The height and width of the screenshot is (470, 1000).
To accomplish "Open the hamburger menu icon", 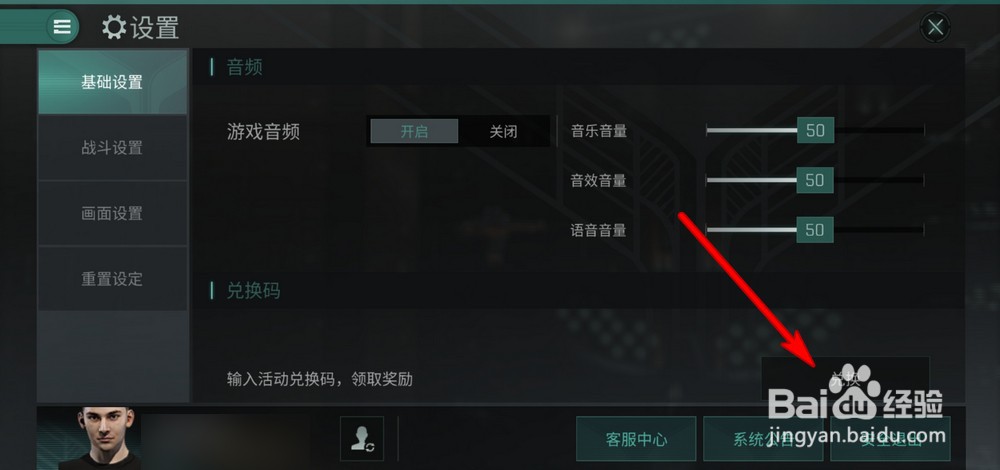I will tap(62, 27).
